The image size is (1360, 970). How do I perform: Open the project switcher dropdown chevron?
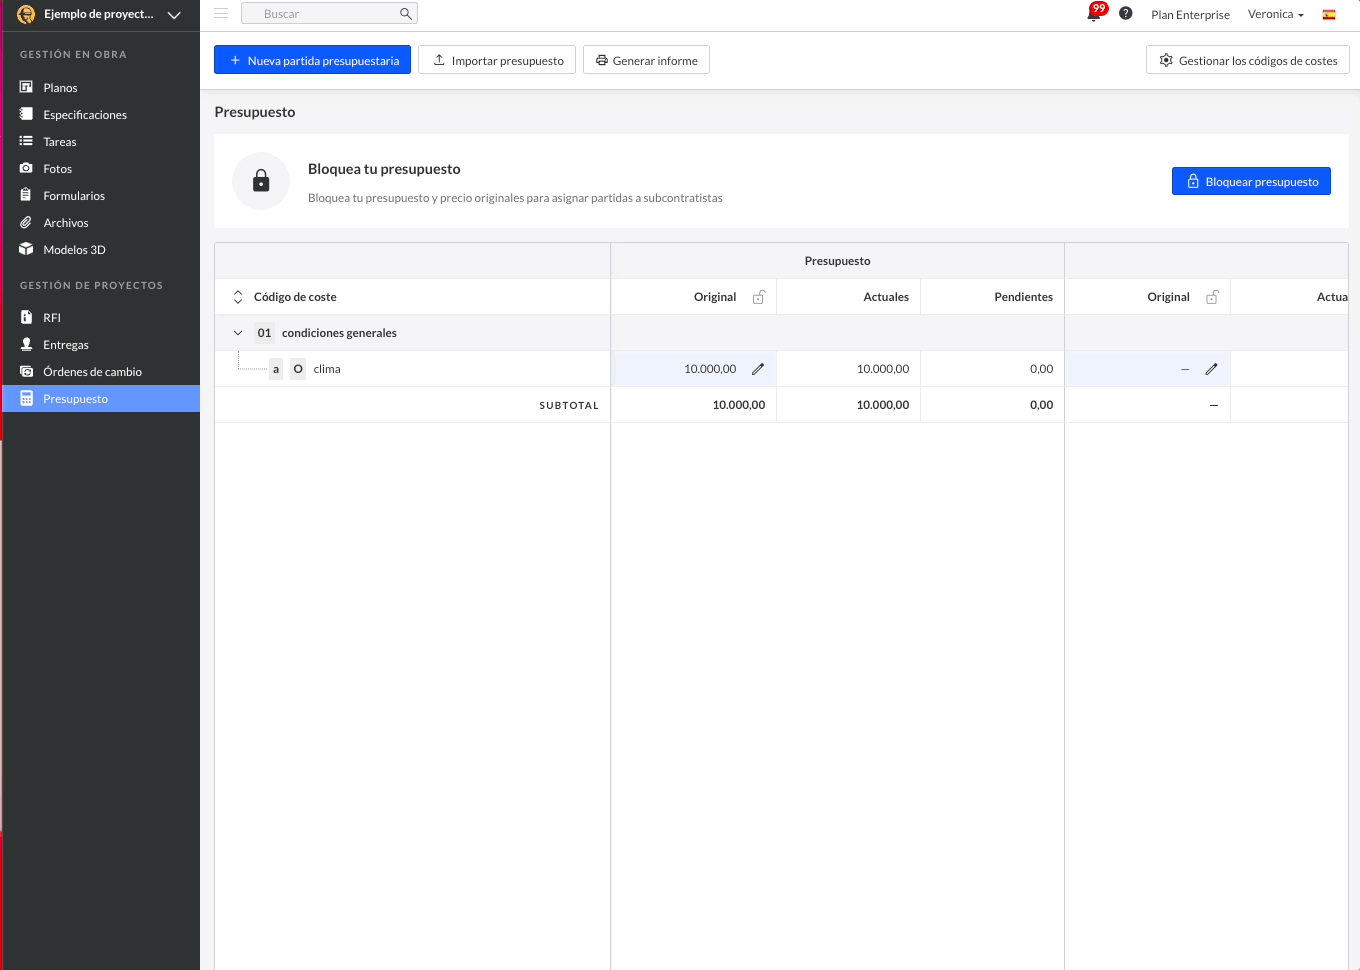pos(174,15)
